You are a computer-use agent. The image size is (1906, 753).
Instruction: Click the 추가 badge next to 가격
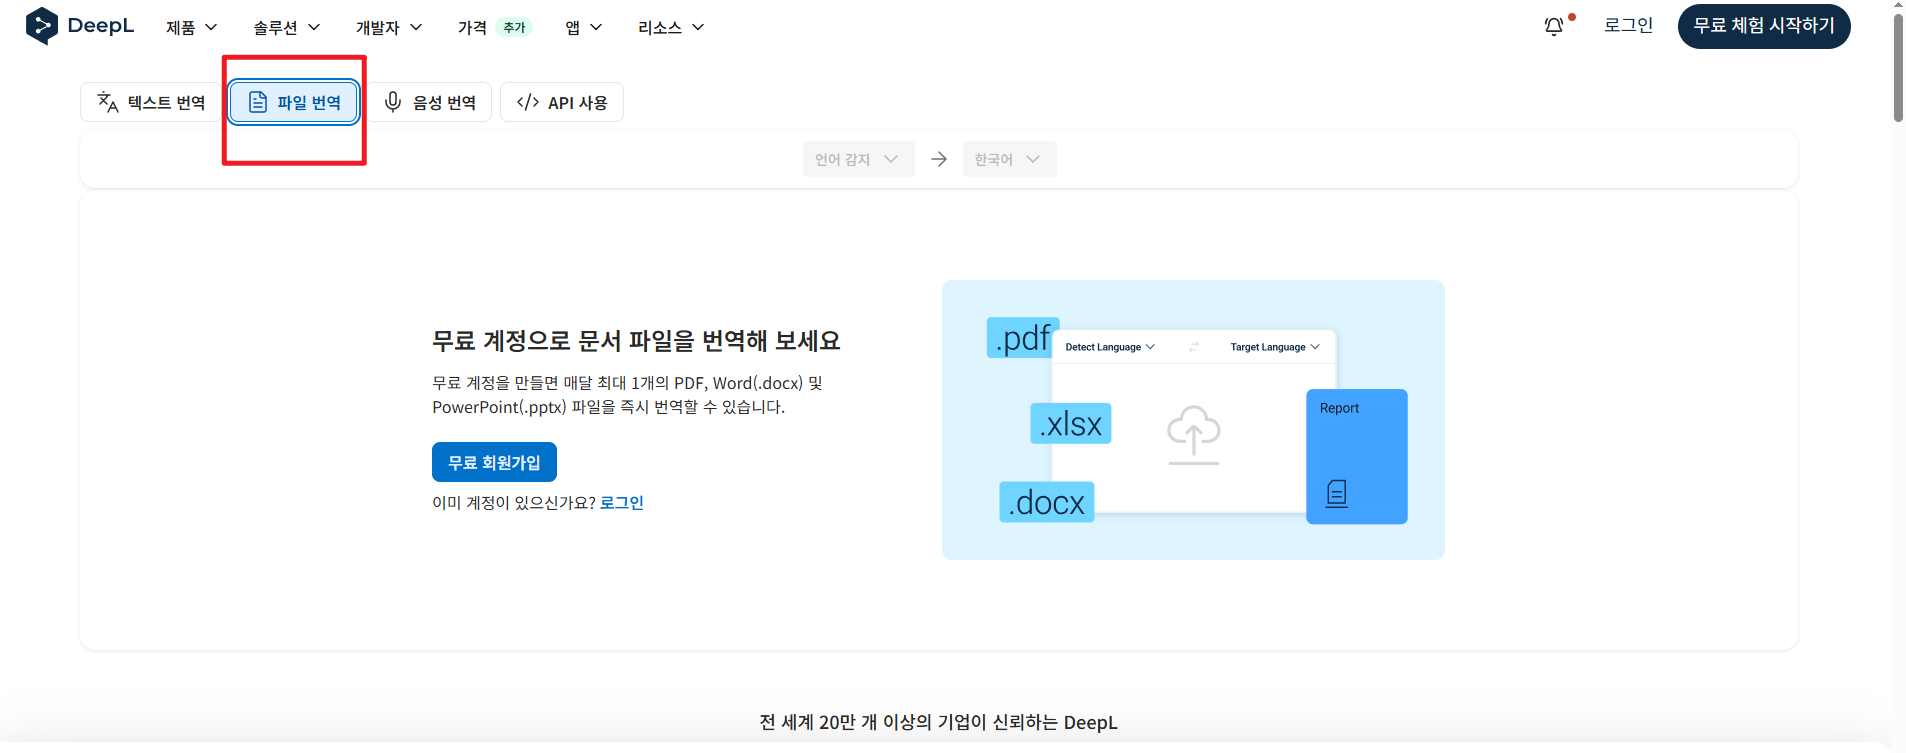514,27
